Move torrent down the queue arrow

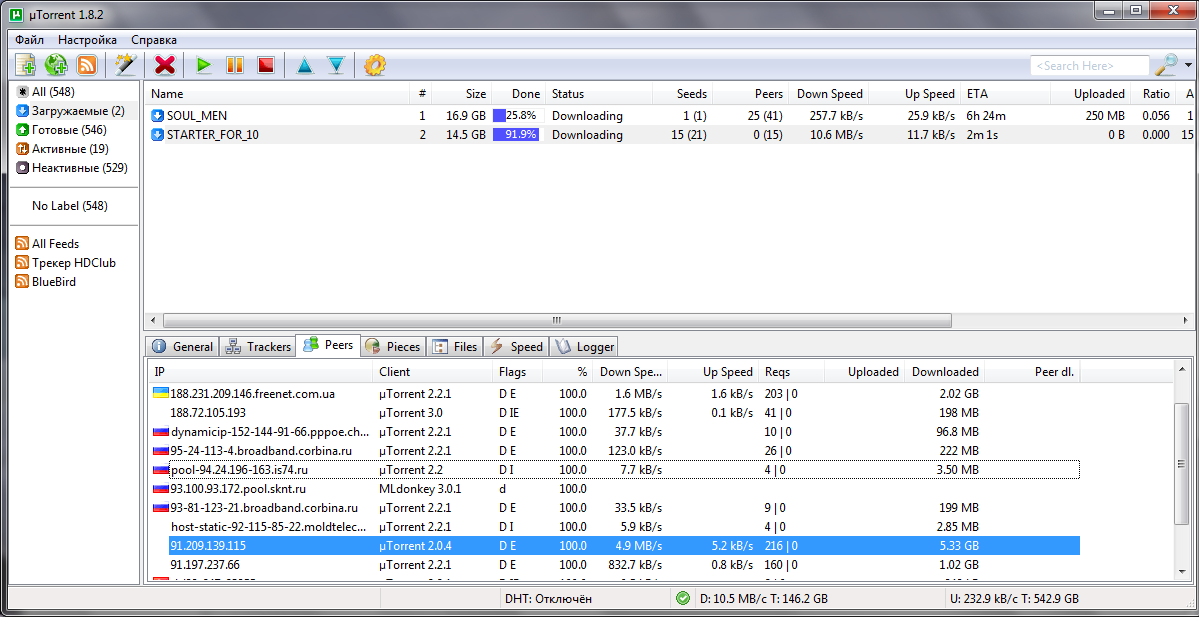pos(336,65)
